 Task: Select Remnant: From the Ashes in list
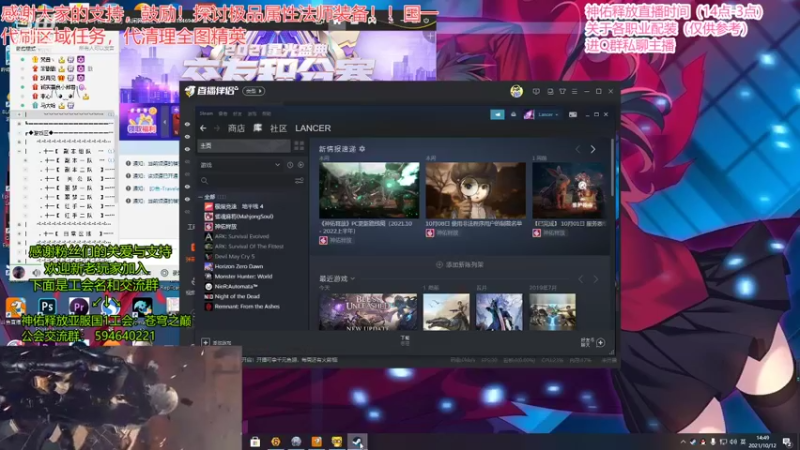point(247,307)
